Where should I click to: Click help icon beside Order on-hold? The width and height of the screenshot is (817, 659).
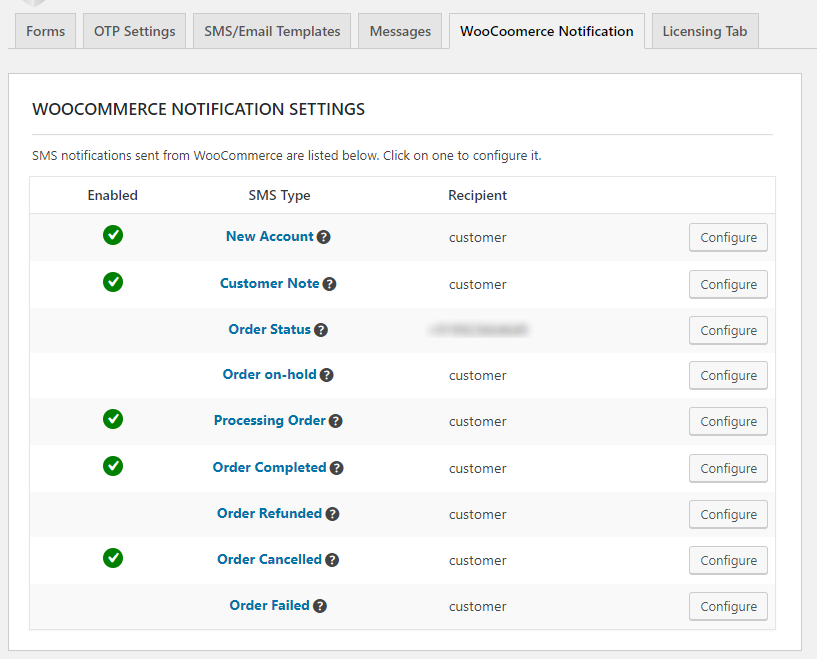tap(327, 375)
